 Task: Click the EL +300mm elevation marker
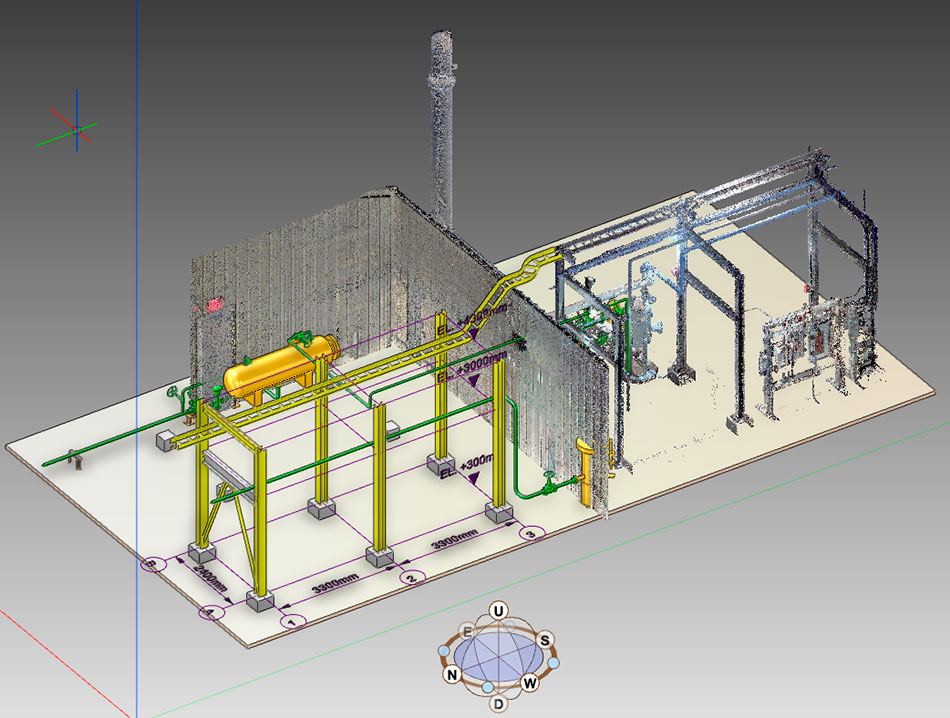(467, 463)
